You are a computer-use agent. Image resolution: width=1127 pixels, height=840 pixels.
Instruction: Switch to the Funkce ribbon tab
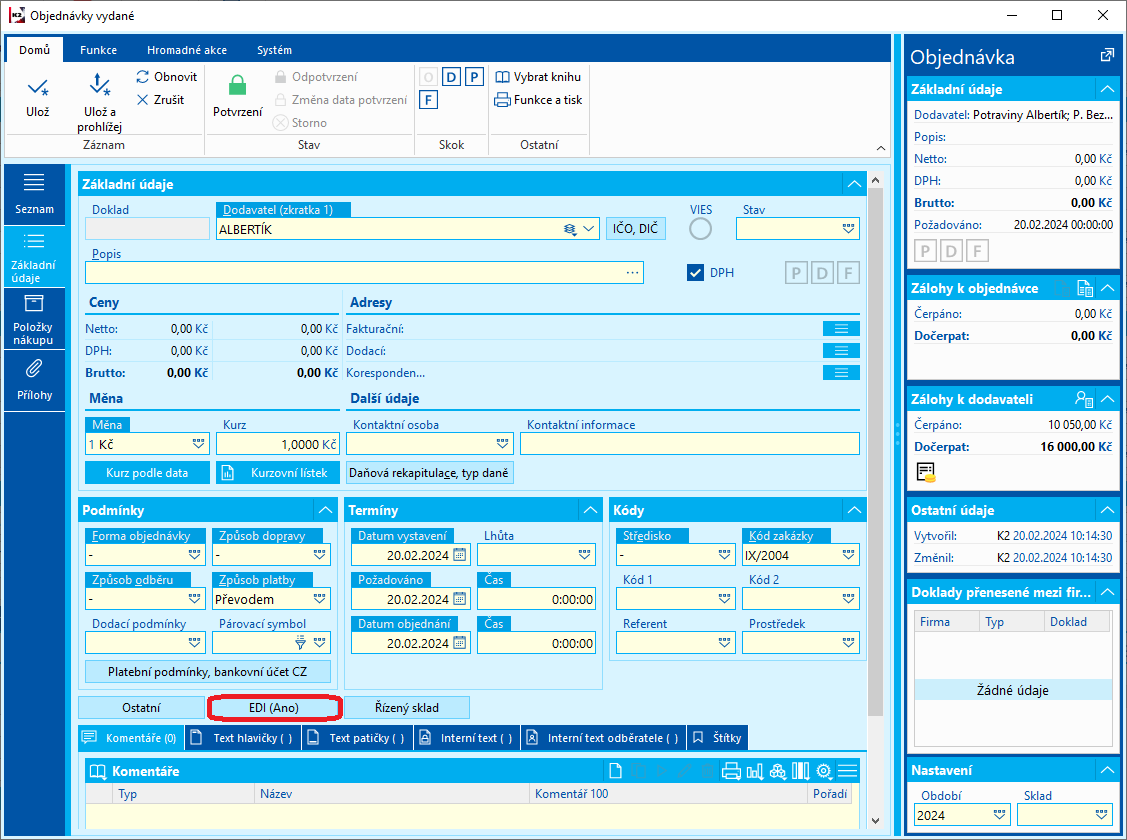(x=99, y=50)
